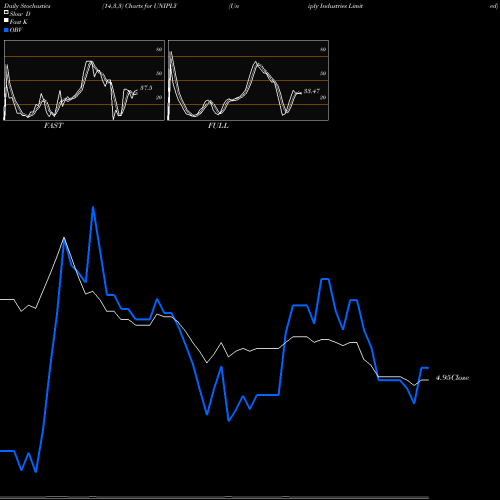This screenshot has width=500, height=500.
Task: Click the 'Fast K' legend label
Action: [19, 22]
